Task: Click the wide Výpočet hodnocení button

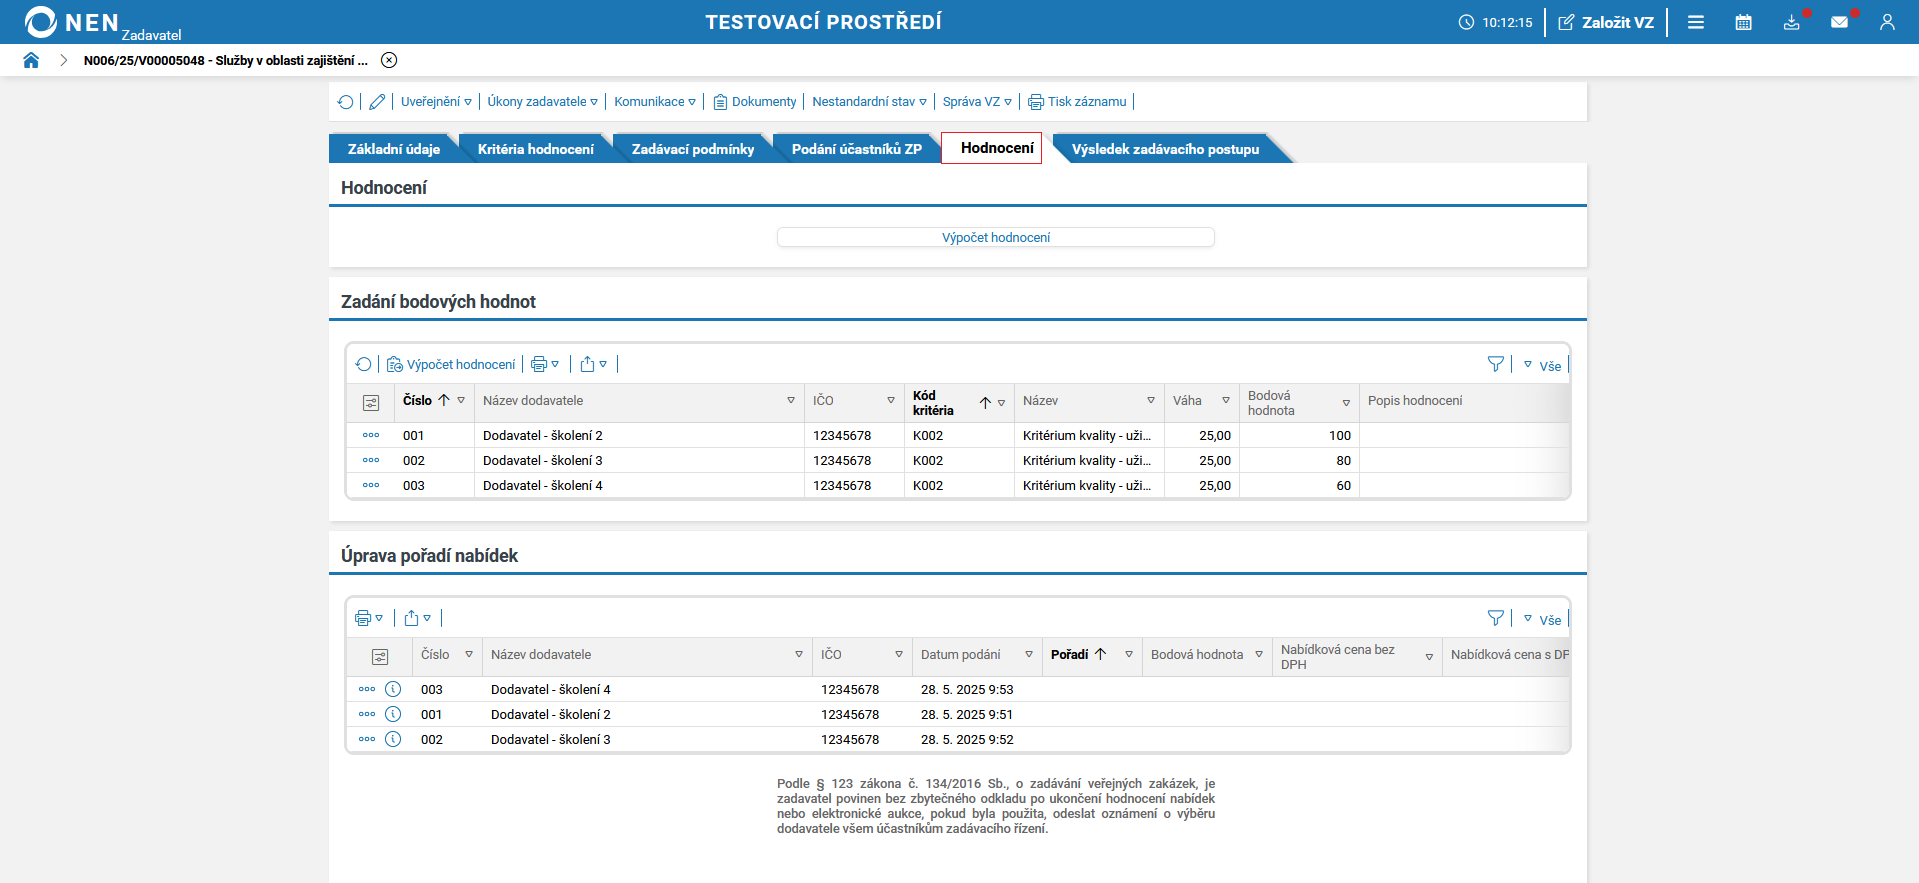Action: coord(995,237)
